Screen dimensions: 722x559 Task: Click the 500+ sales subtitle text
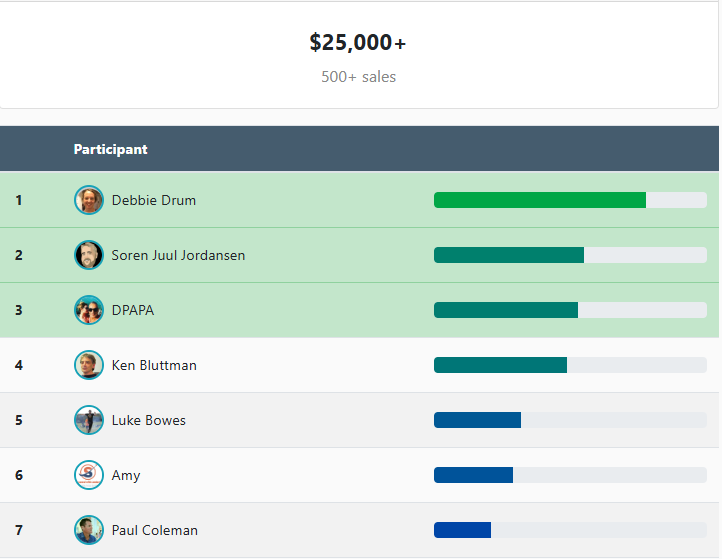[x=358, y=77]
